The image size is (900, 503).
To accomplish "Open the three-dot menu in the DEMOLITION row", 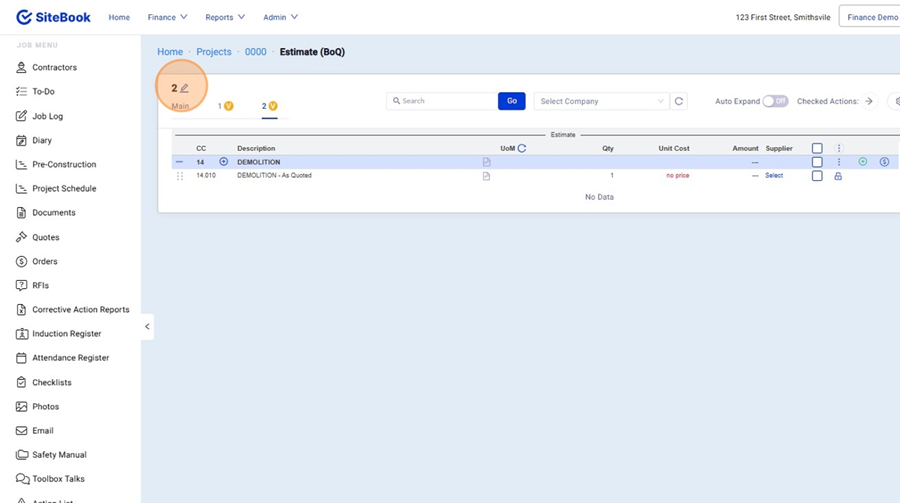I will 839,162.
